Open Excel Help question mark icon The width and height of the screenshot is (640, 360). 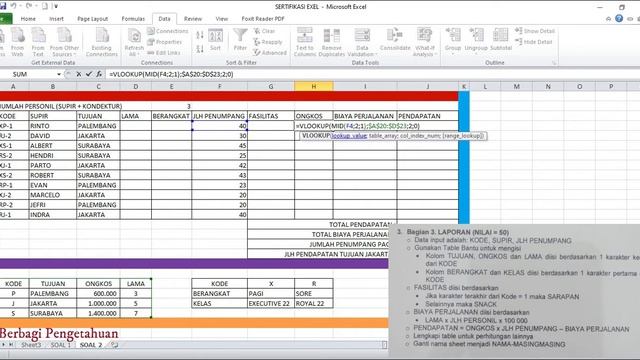(619, 18)
